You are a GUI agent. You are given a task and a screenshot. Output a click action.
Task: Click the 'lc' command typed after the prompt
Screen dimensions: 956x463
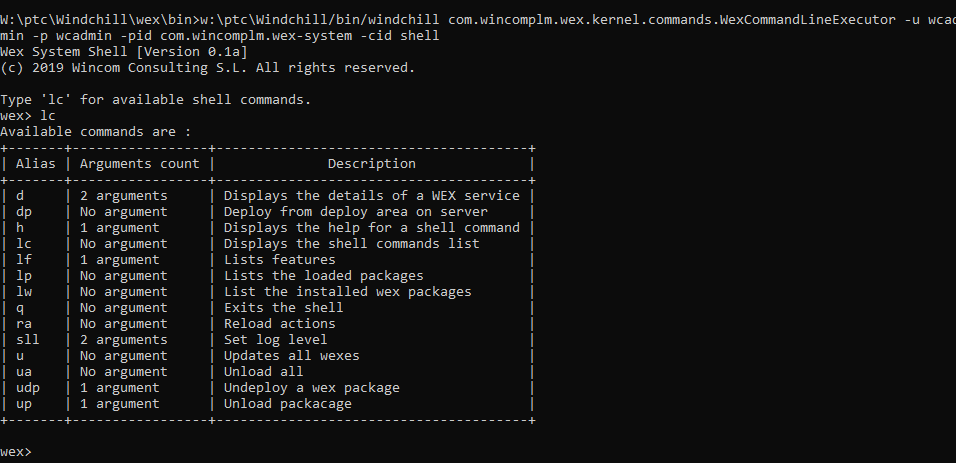click(x=48, y=116)
